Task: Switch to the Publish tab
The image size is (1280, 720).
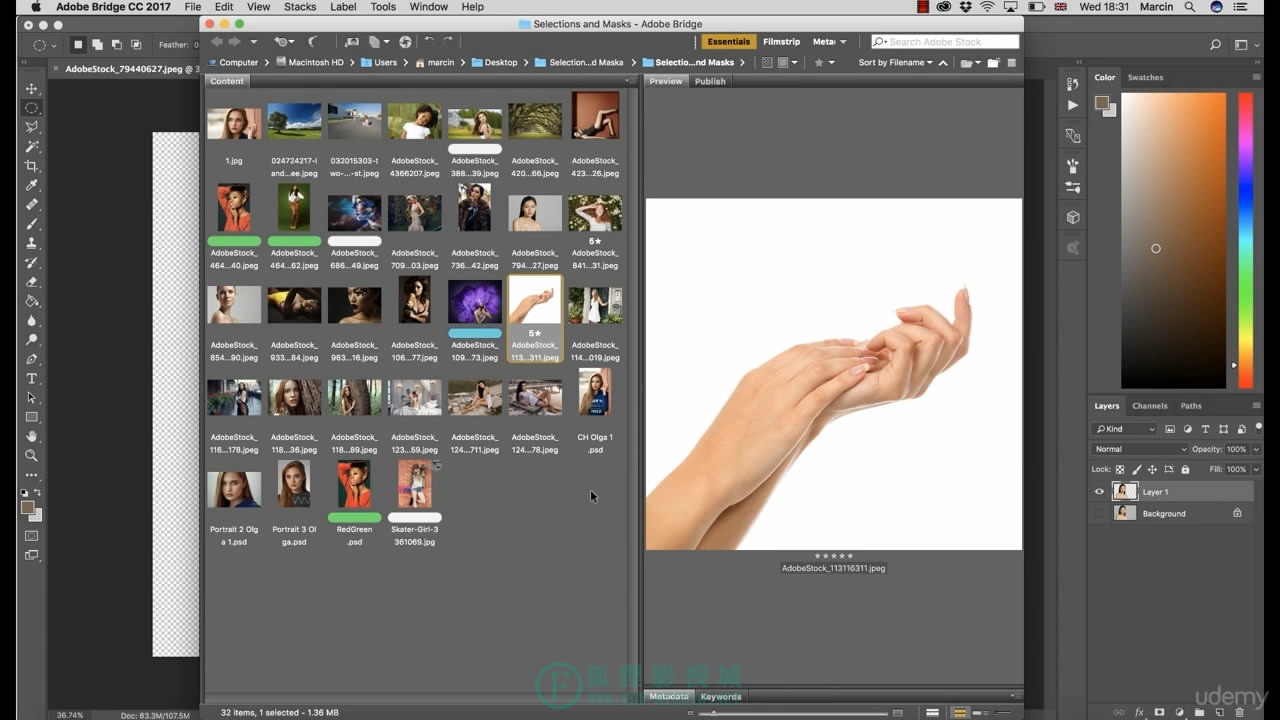Action: 710,81
